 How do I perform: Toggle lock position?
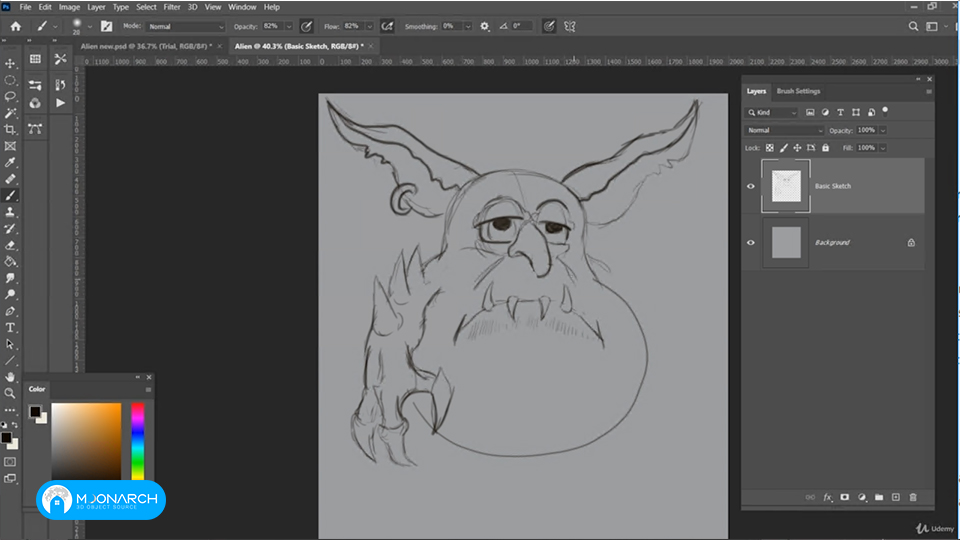(x=797, y=148)
